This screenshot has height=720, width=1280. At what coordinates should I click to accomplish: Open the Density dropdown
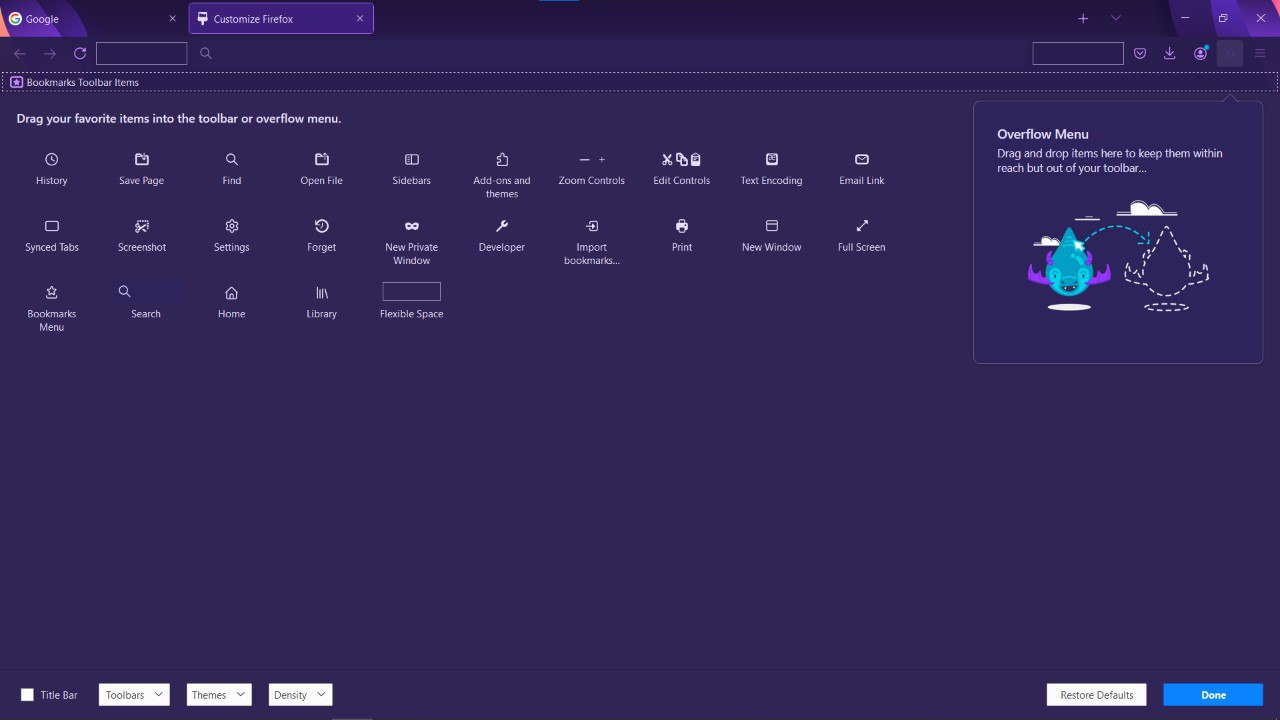[x=300, y=695]
